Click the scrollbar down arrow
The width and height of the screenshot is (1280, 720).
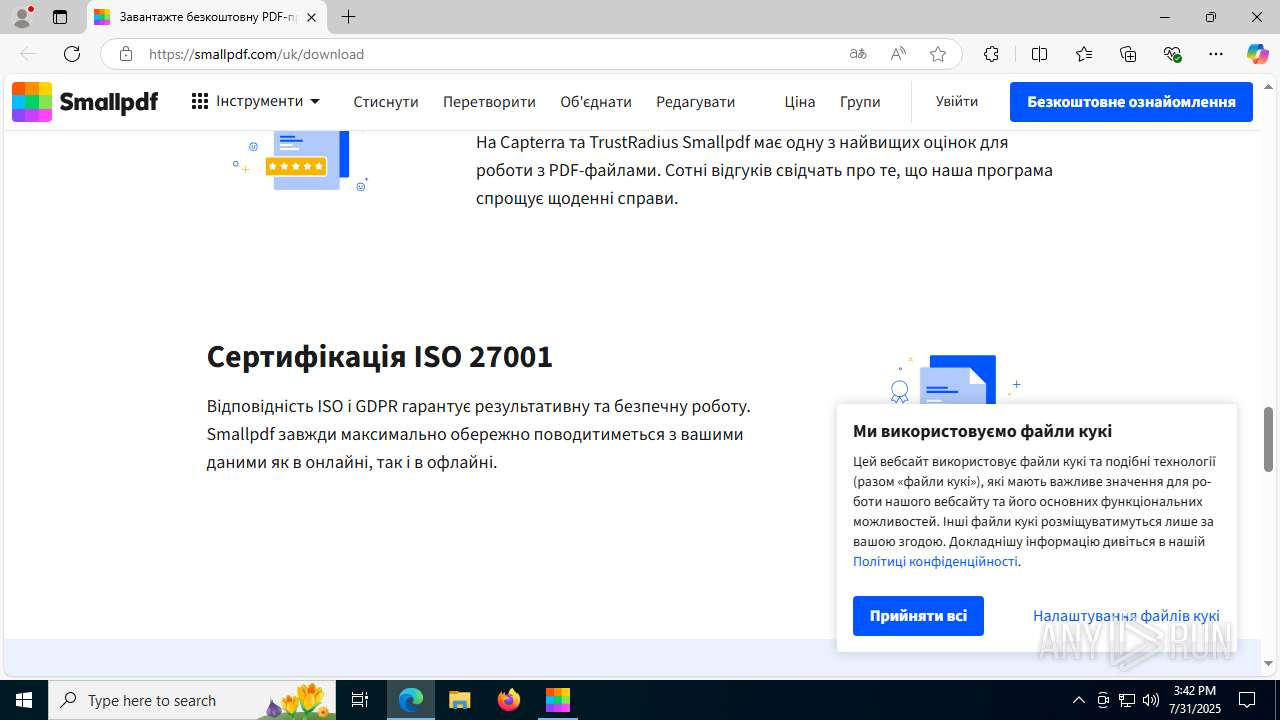click(1269, 663)
